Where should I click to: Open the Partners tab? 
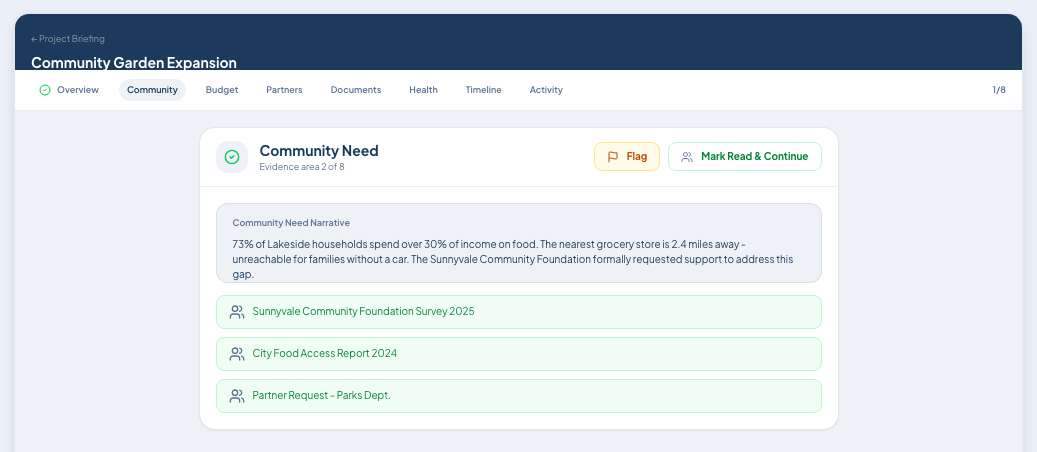284,90
